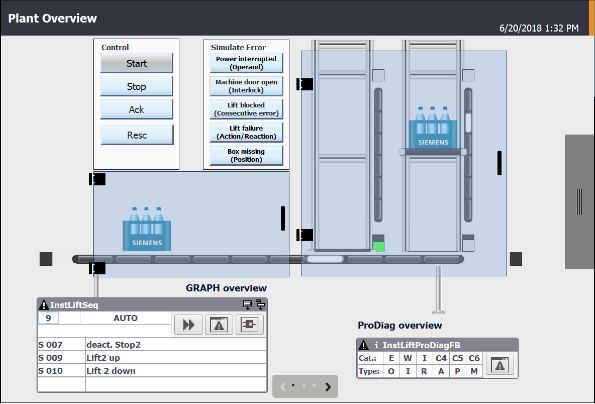Image resolution: width=595 pixels, height=404 pixels.
Task: Click the display-download icon in InstLiftSeq header
Action: coord(247,304)
